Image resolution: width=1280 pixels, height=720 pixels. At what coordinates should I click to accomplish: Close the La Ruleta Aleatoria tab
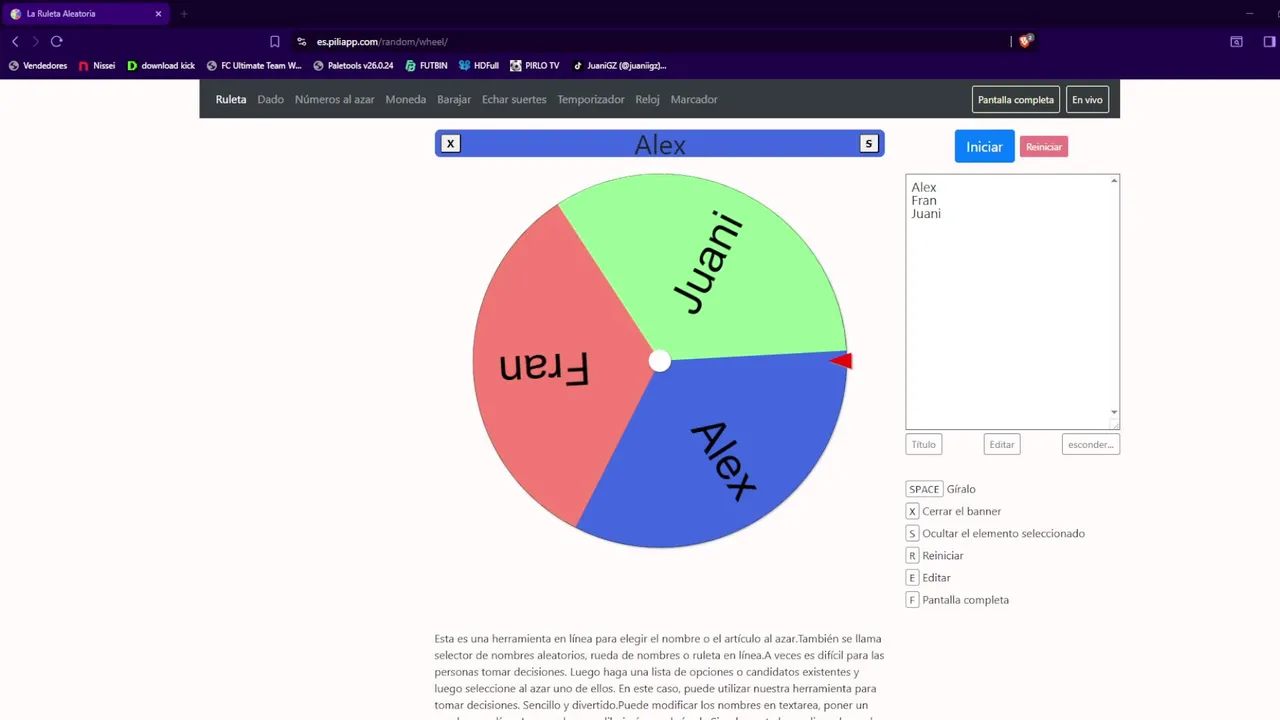(158, 14)
